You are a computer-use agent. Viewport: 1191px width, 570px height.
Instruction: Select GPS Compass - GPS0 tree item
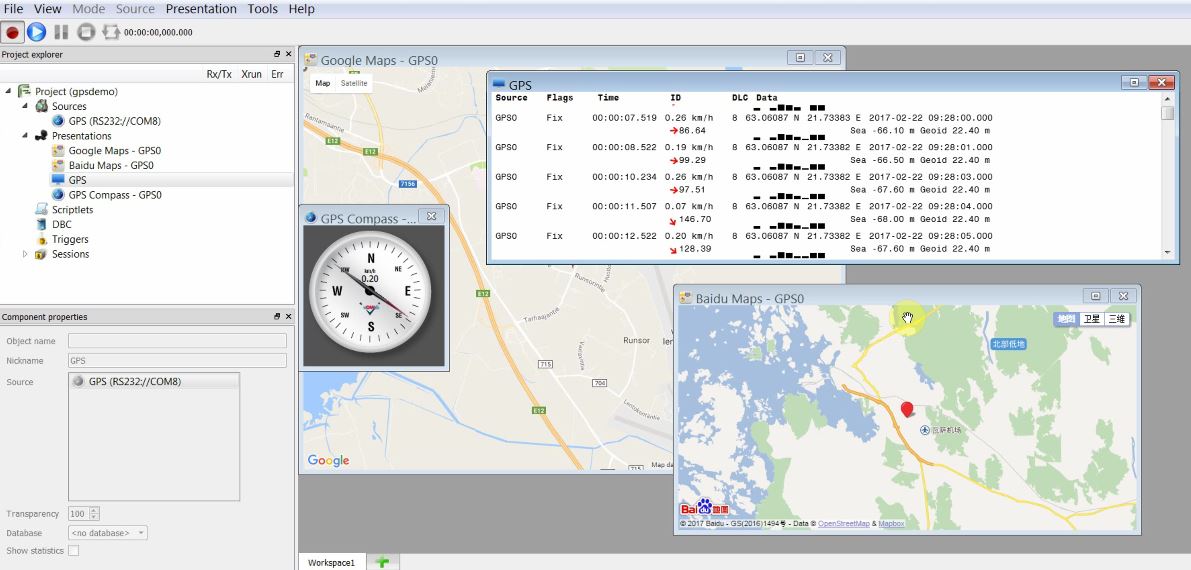pos(115,195)
